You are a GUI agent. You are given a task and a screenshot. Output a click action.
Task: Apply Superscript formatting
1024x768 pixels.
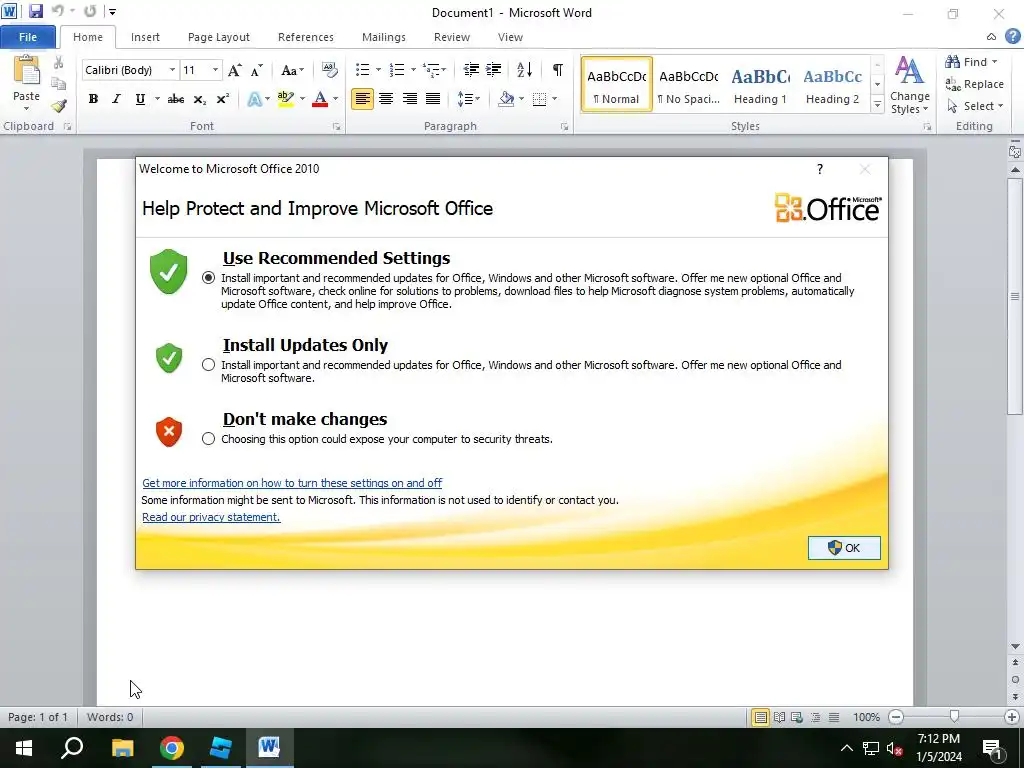pos(223,99)
